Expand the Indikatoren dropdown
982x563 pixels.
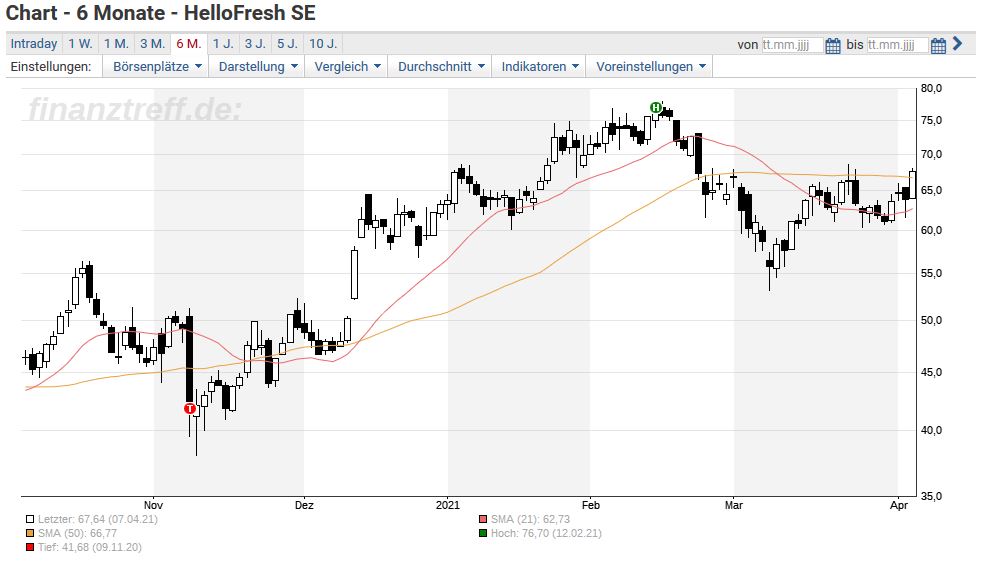tap(539, 66)
